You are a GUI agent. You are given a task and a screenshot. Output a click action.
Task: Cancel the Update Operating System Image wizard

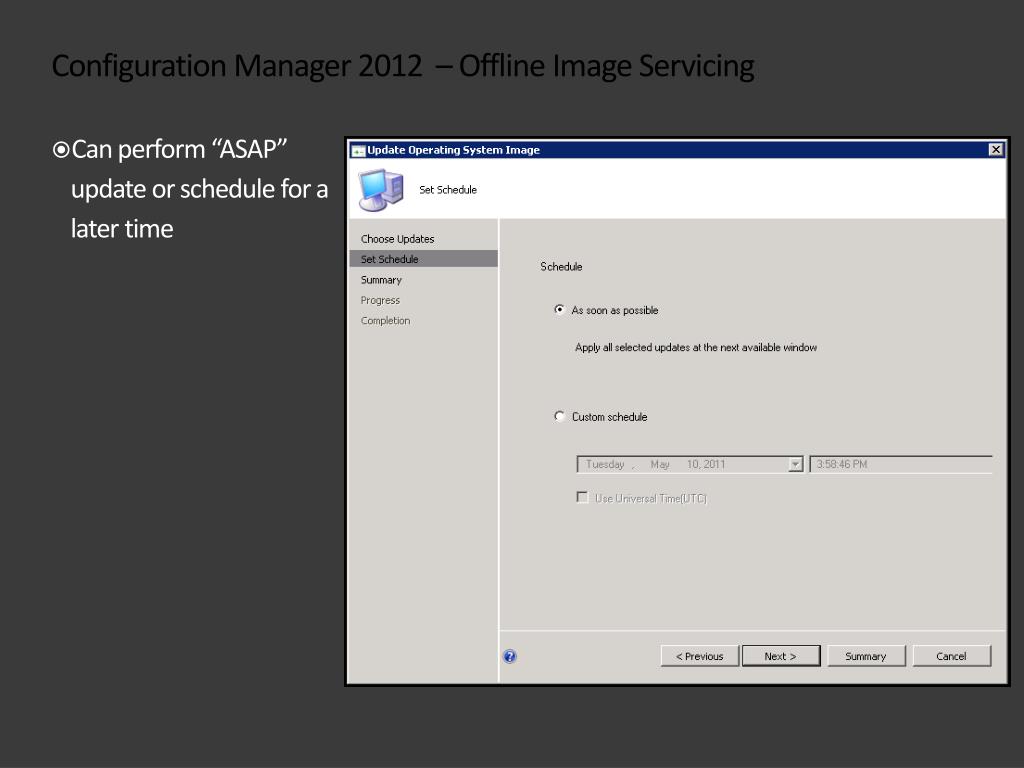coord(951,656)
